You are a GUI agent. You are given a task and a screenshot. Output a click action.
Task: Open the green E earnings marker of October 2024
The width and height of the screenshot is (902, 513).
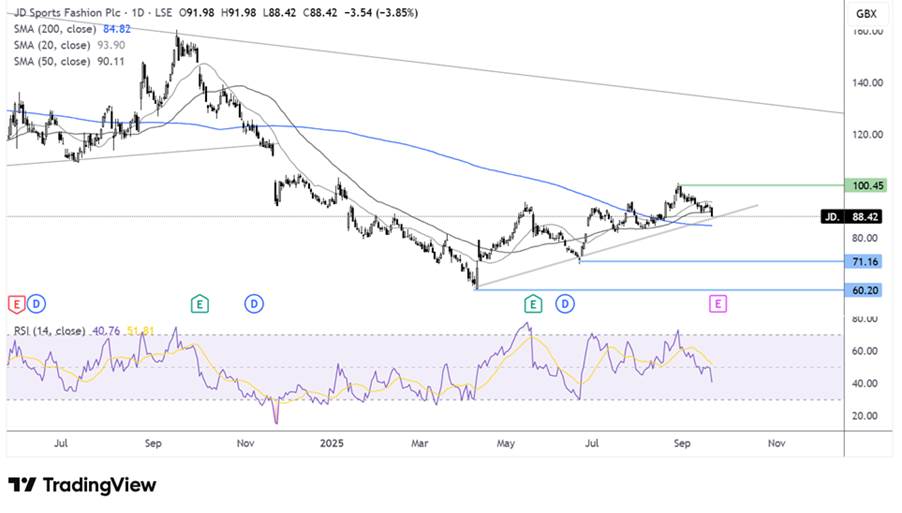click(x=199, y=304)
